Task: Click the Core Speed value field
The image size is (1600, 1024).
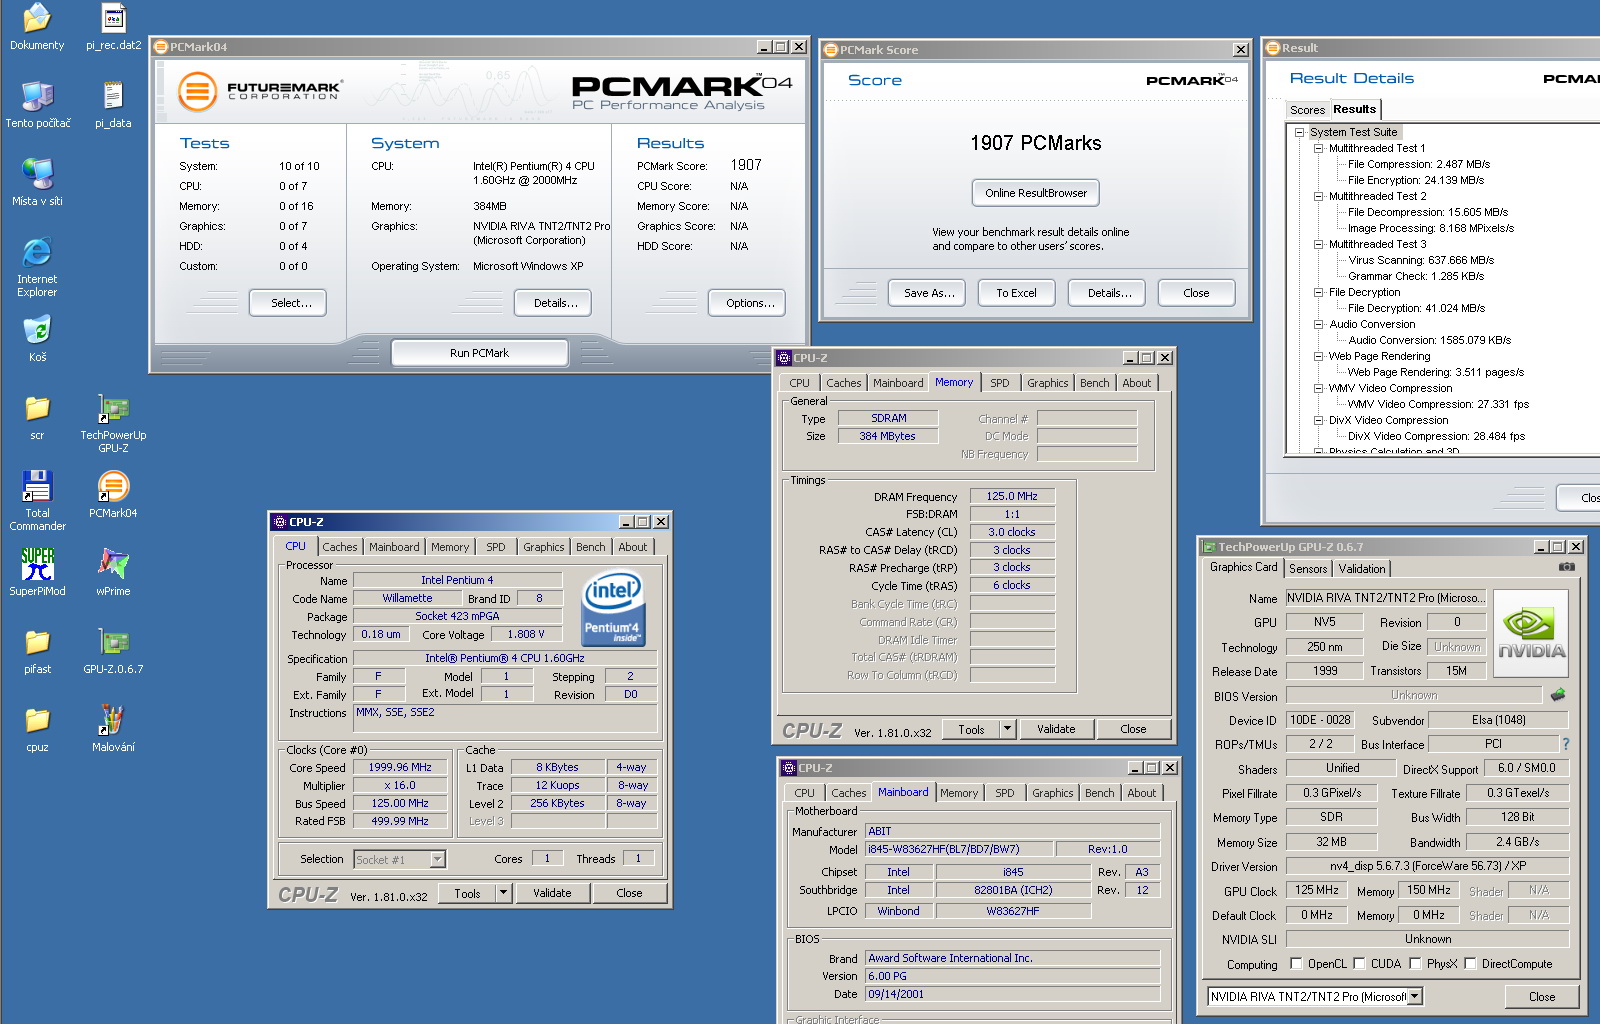Action: pos(400,768)
